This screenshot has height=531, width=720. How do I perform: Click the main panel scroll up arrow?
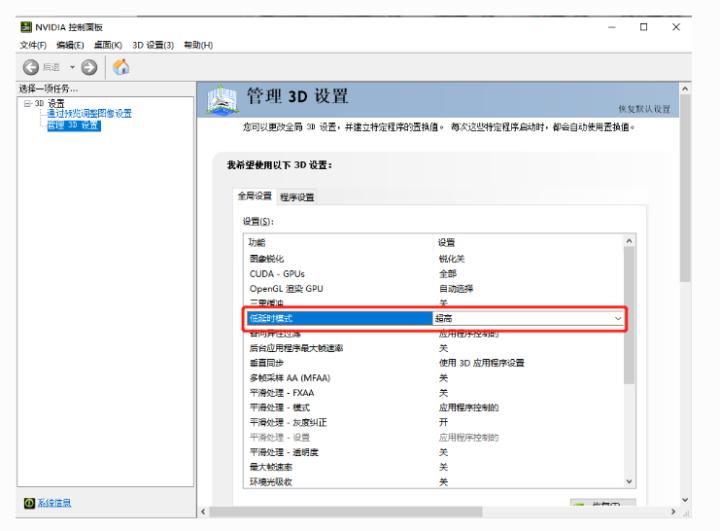(685, 89)
